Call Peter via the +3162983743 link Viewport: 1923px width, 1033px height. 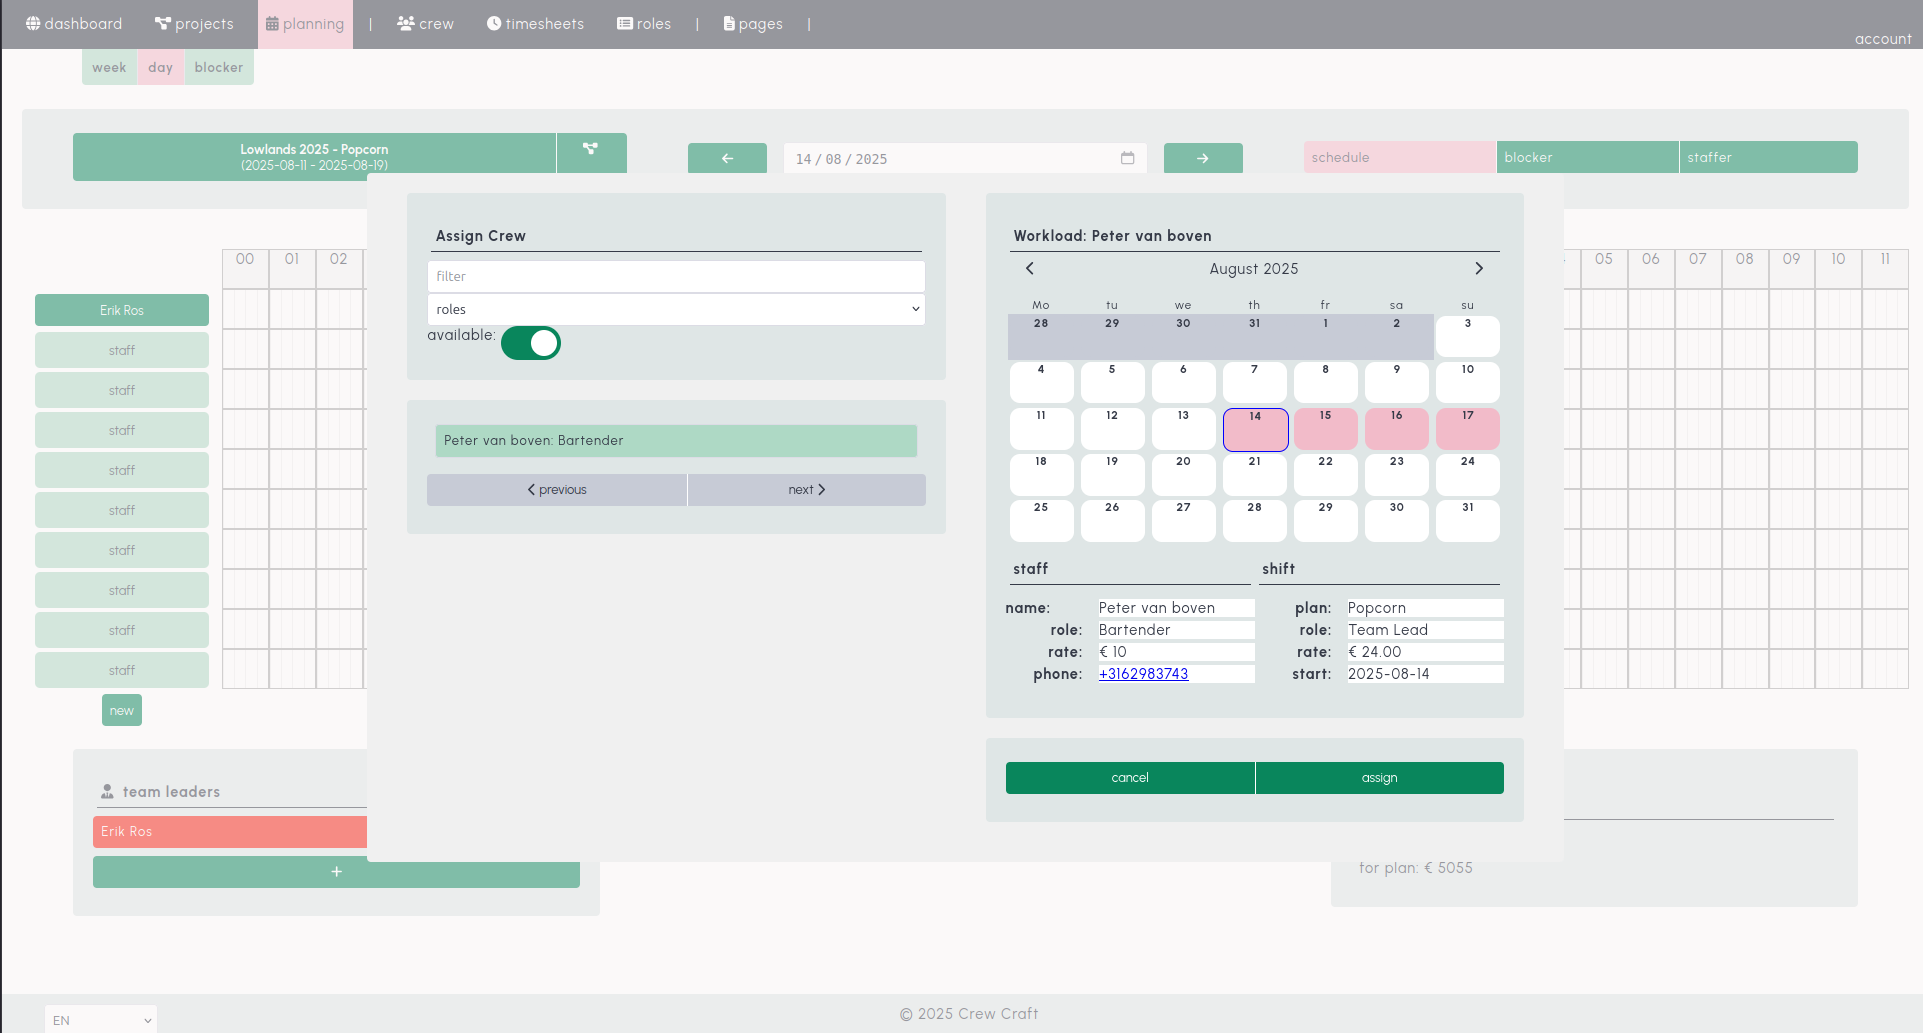coord(1144,673)
